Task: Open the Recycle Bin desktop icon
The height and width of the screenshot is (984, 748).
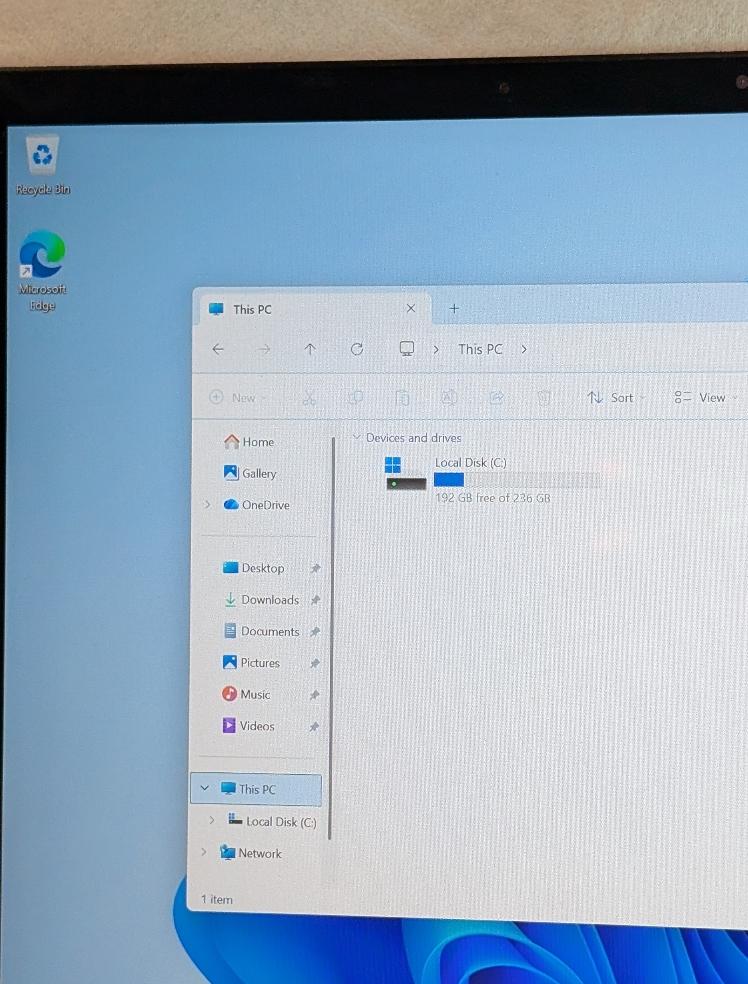Action: (43, 158)
